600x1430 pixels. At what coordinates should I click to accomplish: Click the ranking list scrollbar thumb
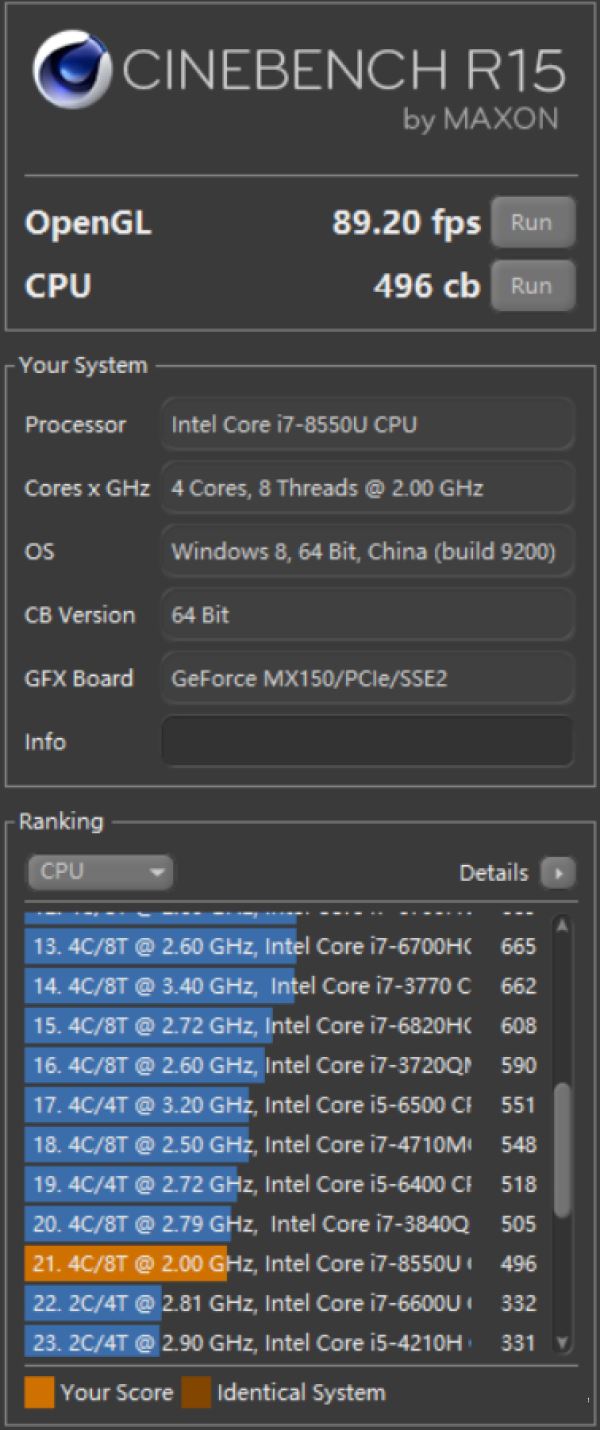[x=562, y=1150]
